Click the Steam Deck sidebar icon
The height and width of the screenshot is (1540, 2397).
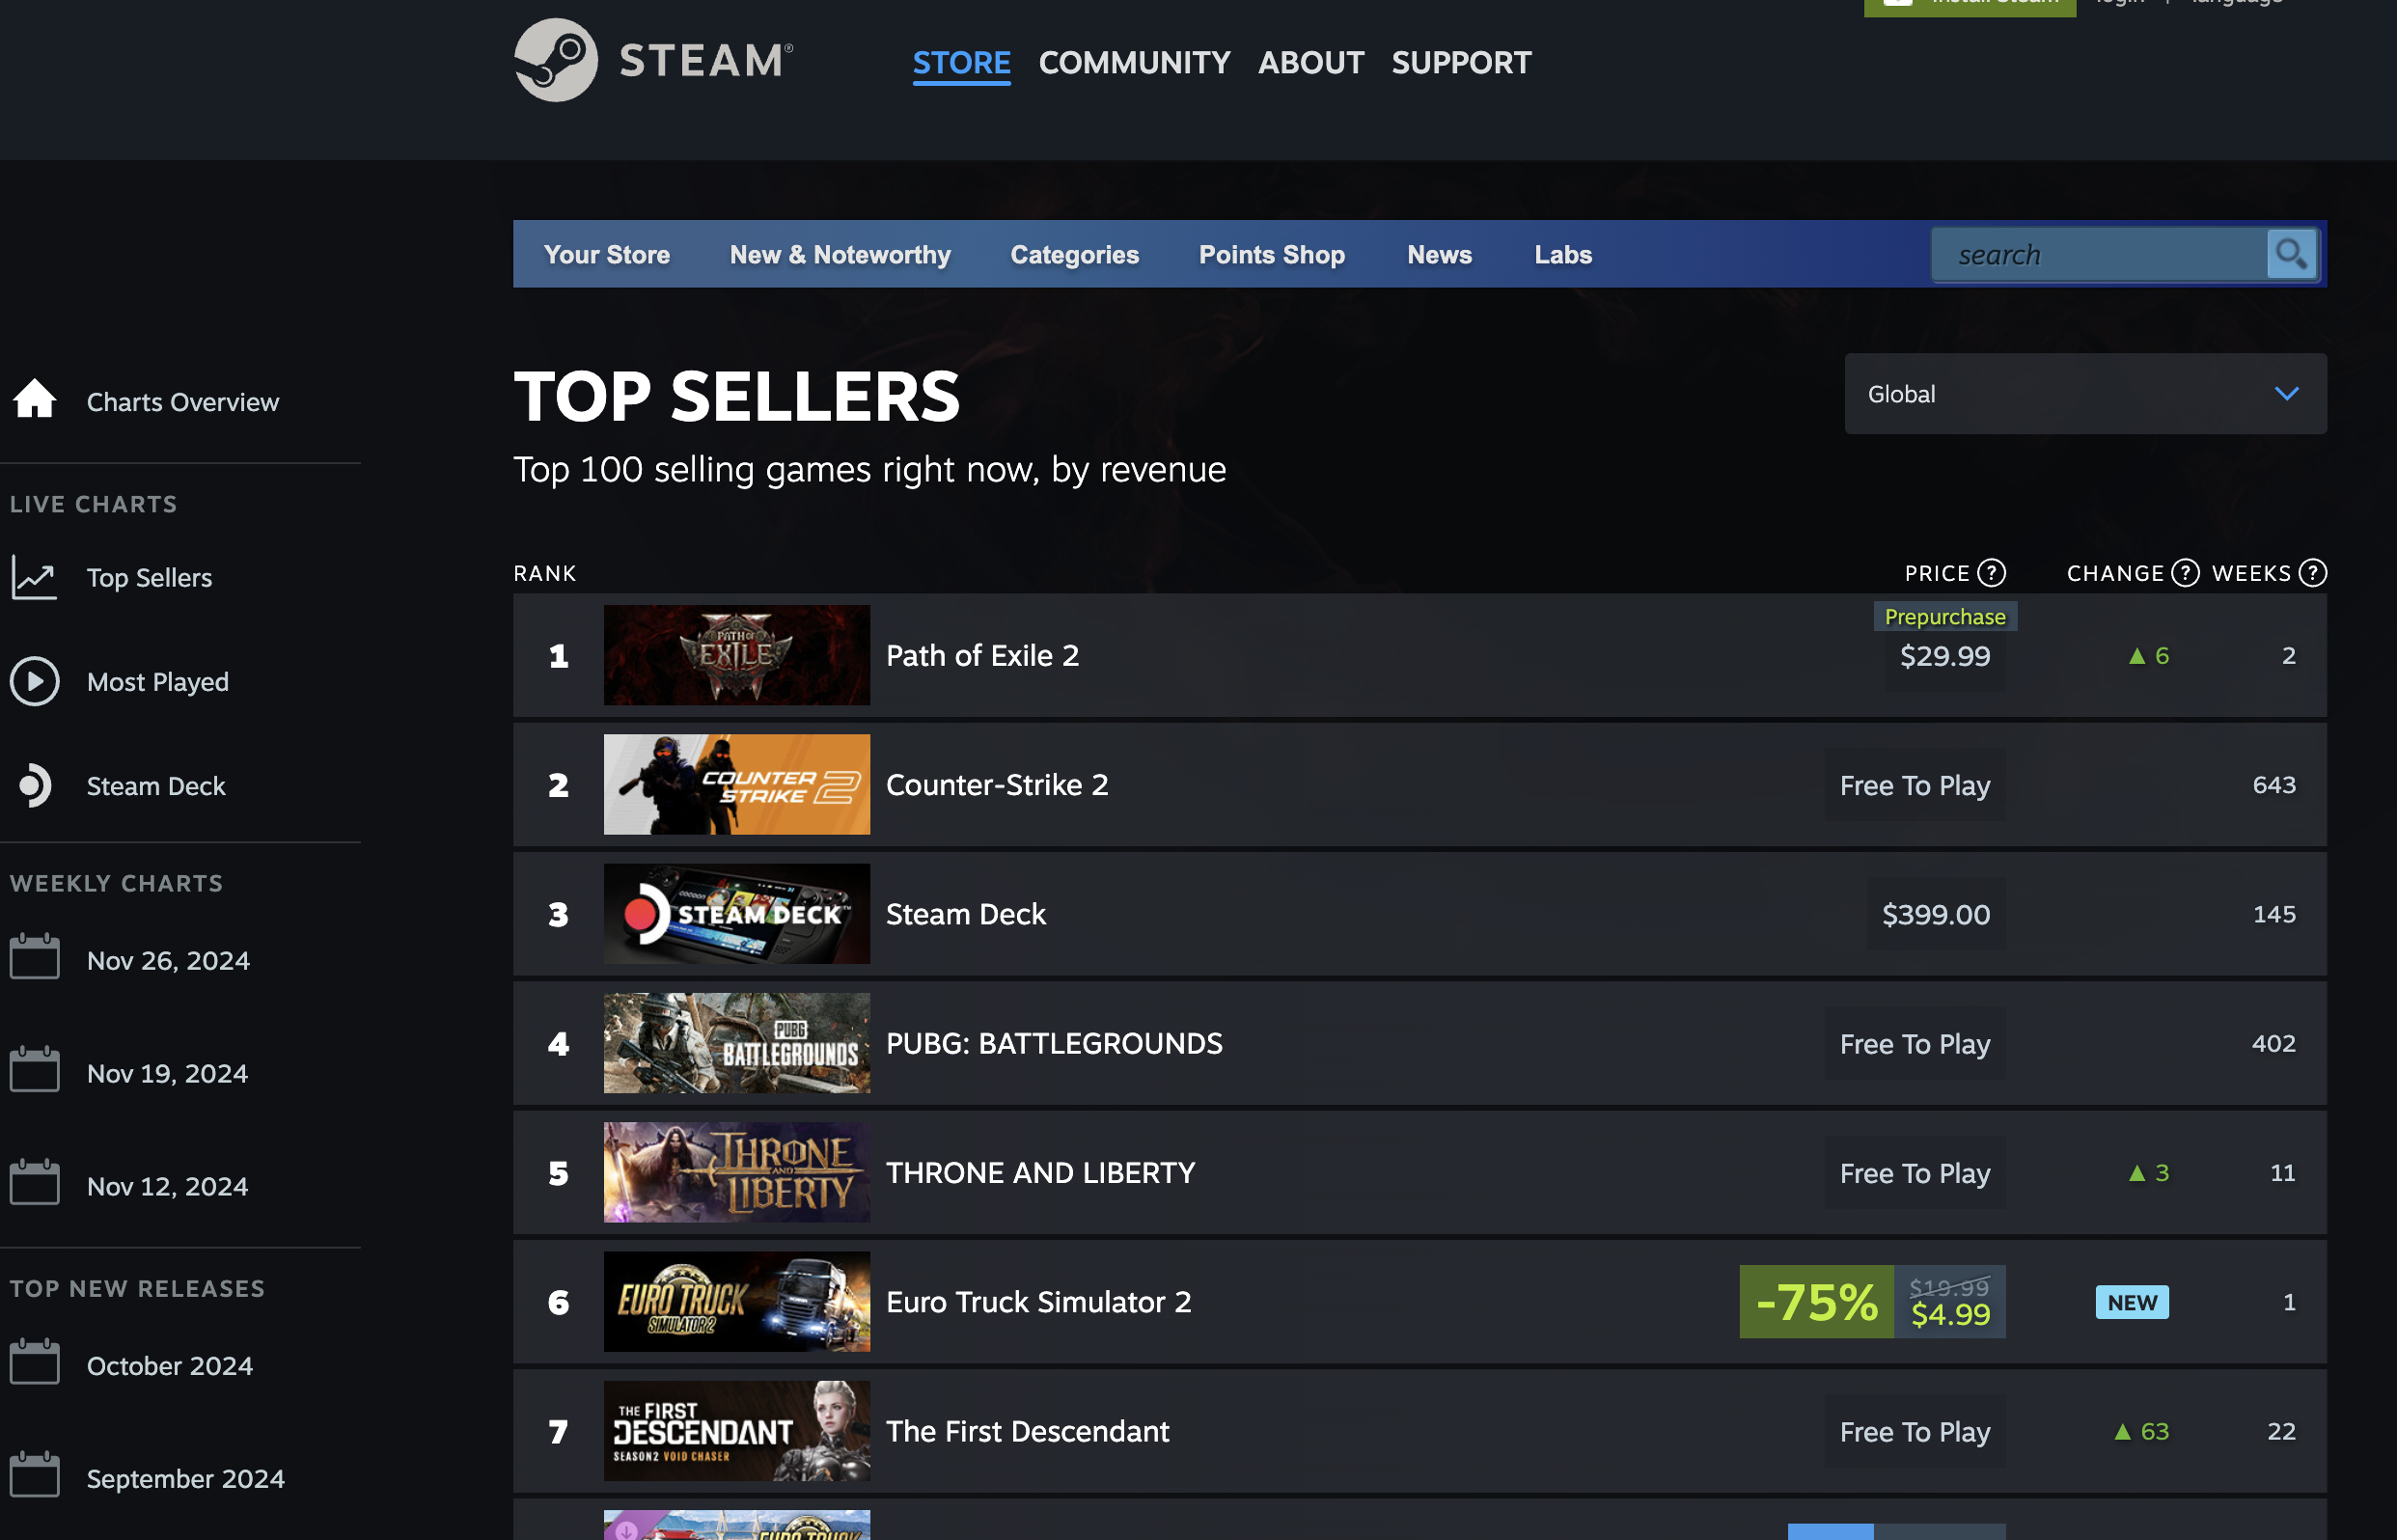[35, 786]
